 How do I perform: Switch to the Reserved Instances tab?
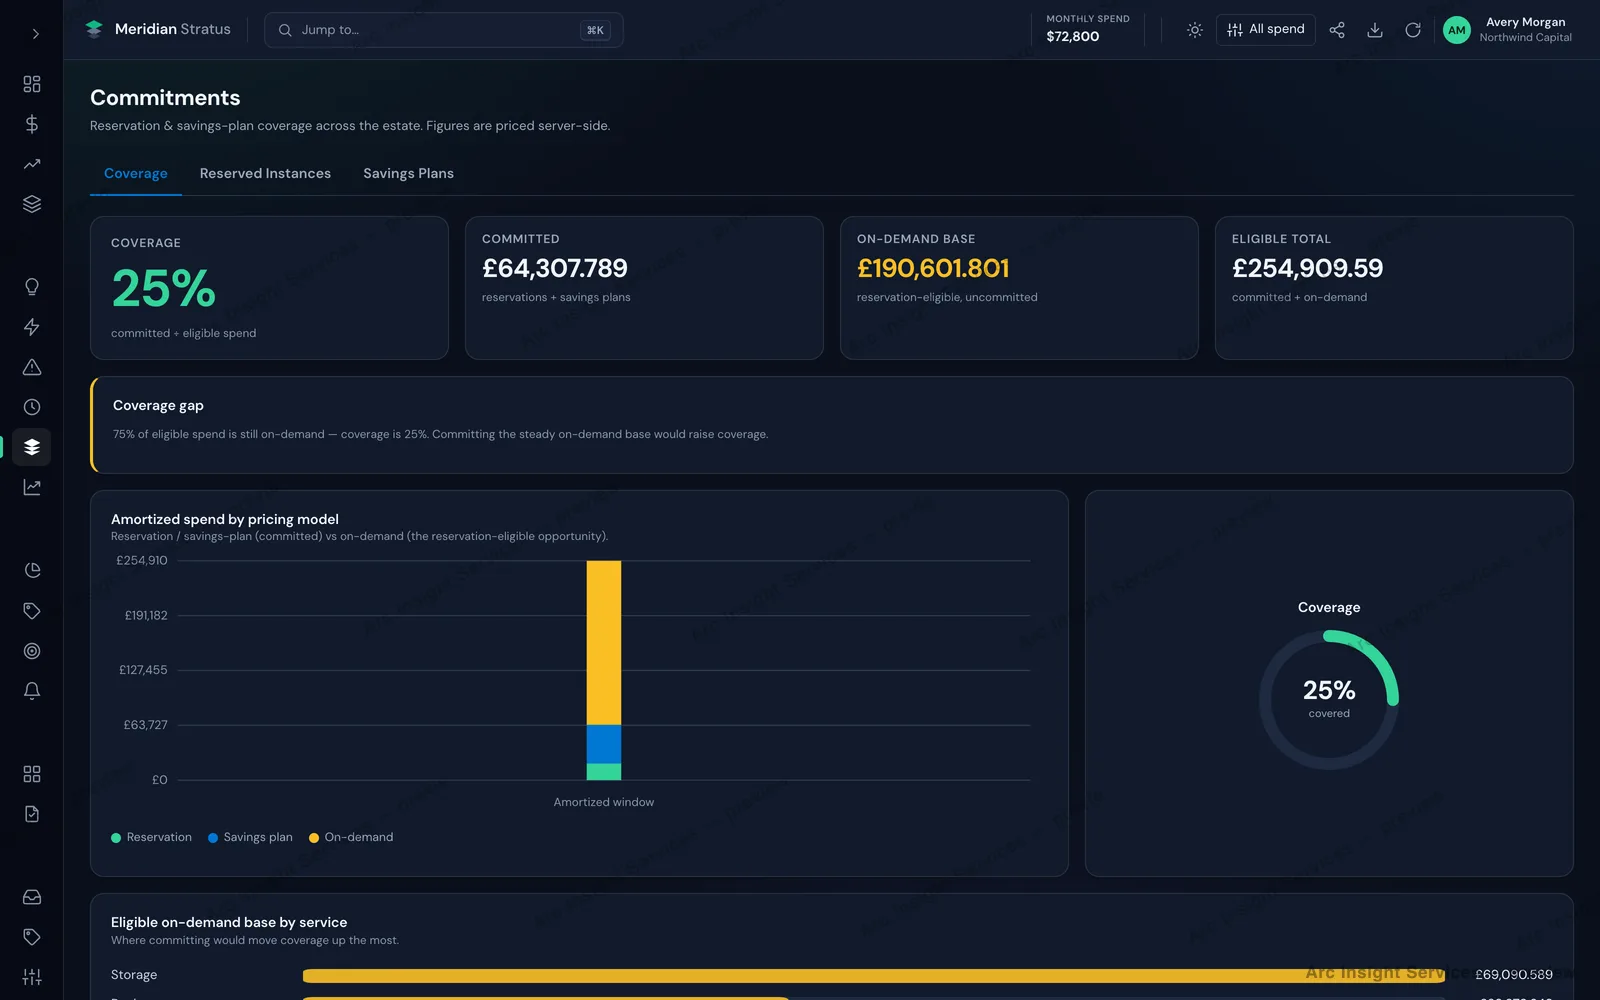pos(265,174)
